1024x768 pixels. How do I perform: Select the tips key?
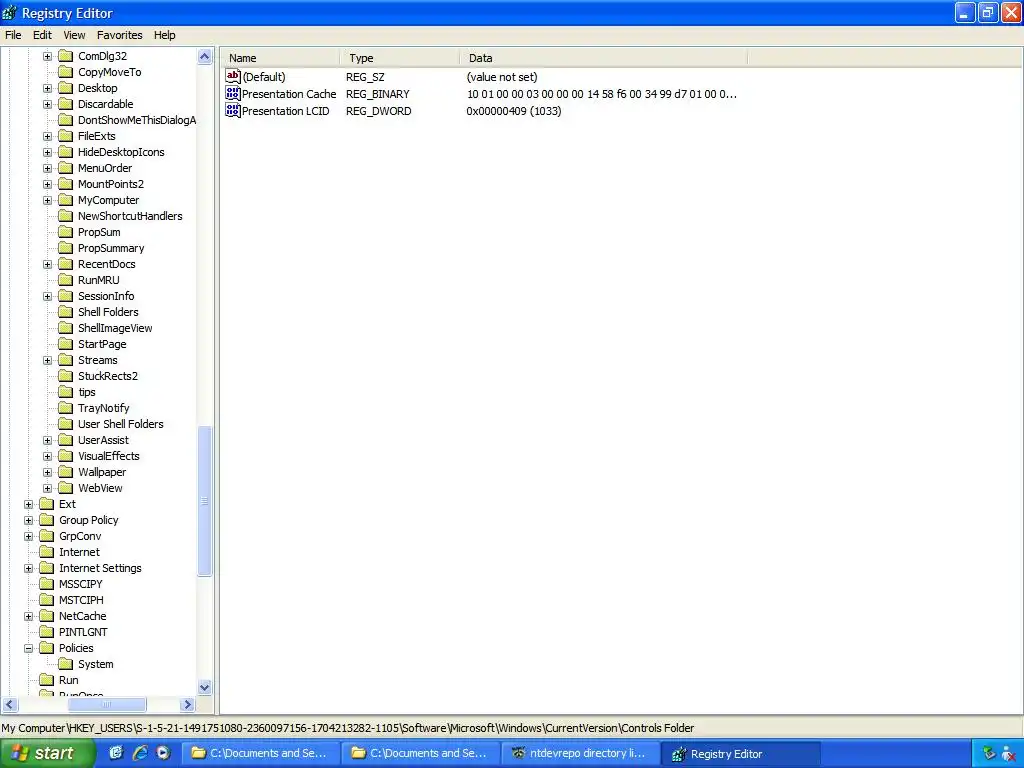[87, 392]
